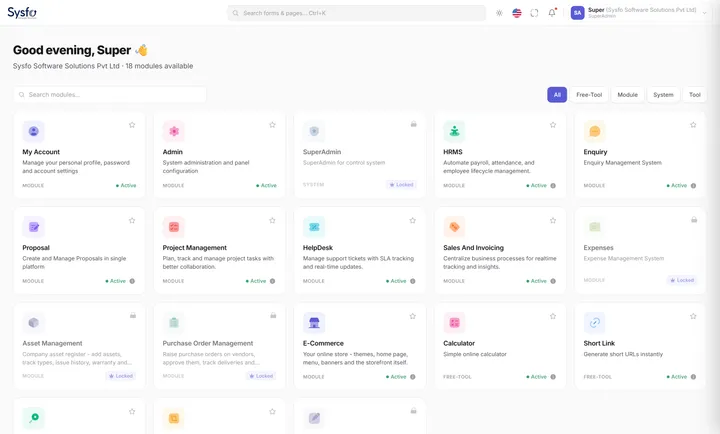Open the HRMS module icon
Image resolution: width=720 pixels, height=434 pixels.
tap(454, 131)
